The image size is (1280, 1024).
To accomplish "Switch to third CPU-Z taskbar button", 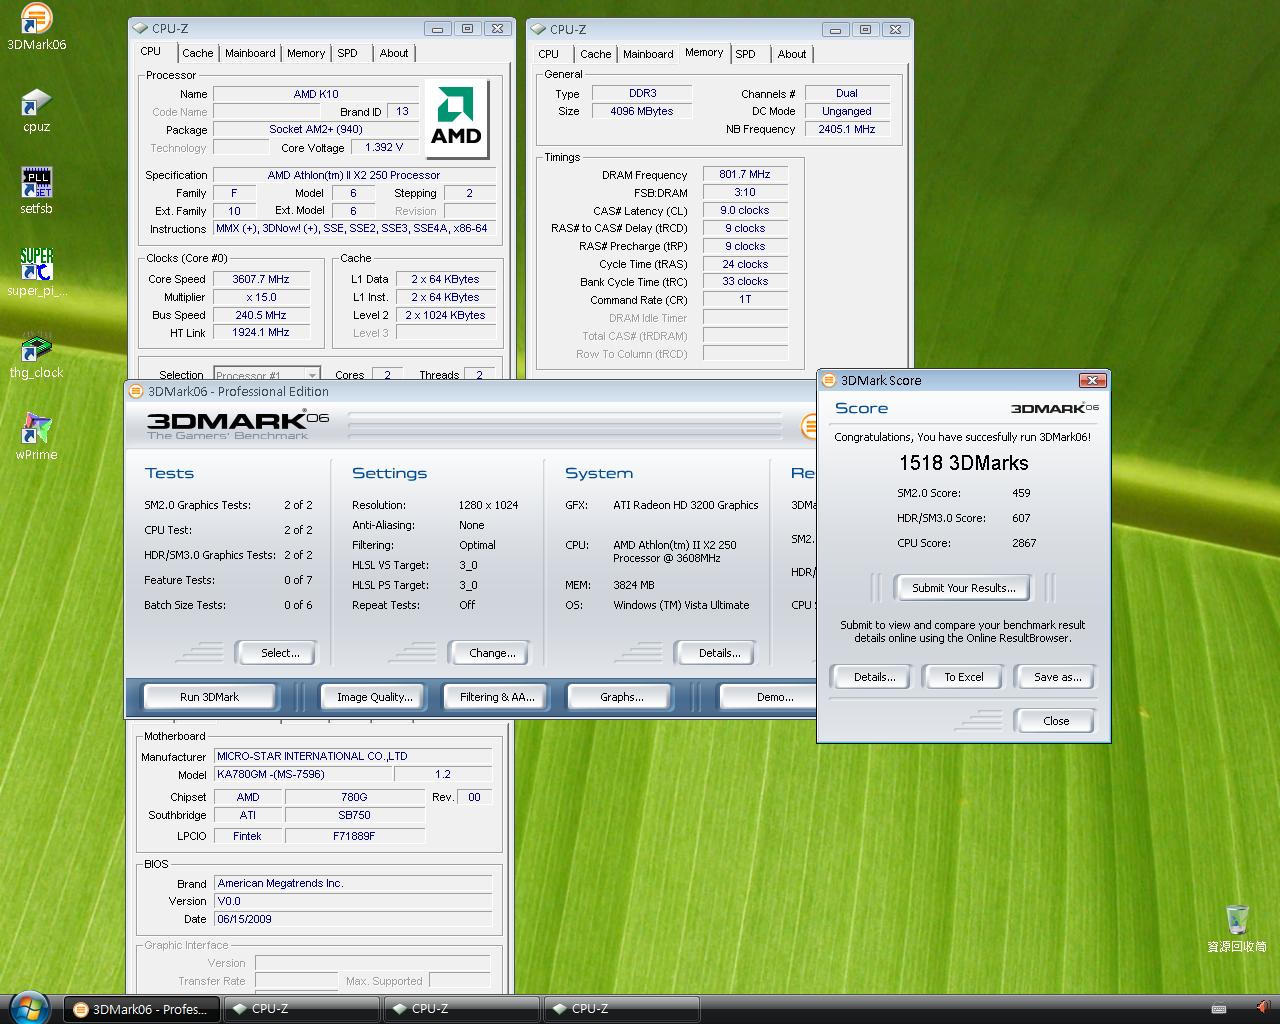I will [x=620, y=1009].
